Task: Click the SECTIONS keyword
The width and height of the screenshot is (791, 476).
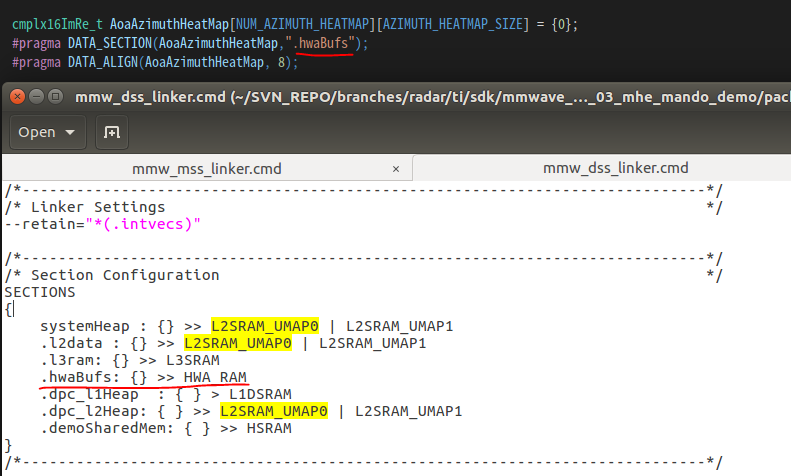Action: 40,292
